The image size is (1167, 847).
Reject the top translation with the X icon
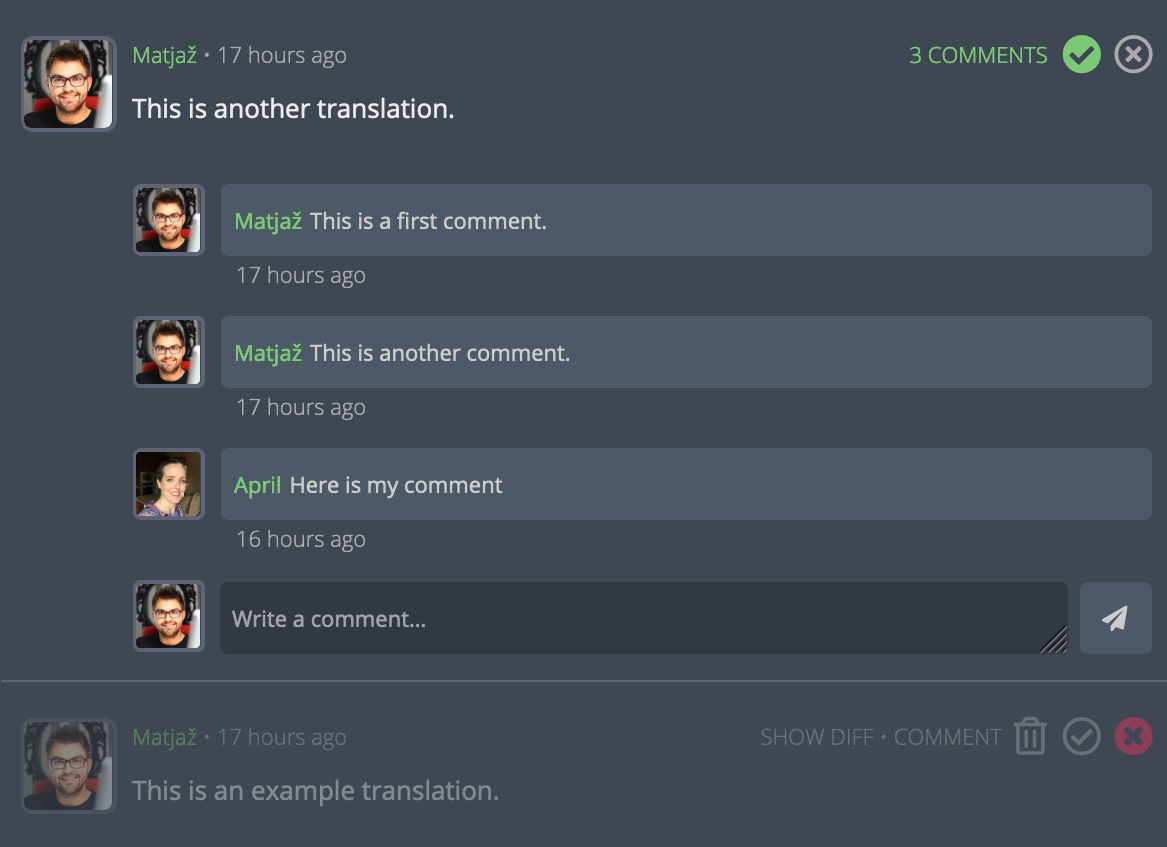click(1133, 54)
